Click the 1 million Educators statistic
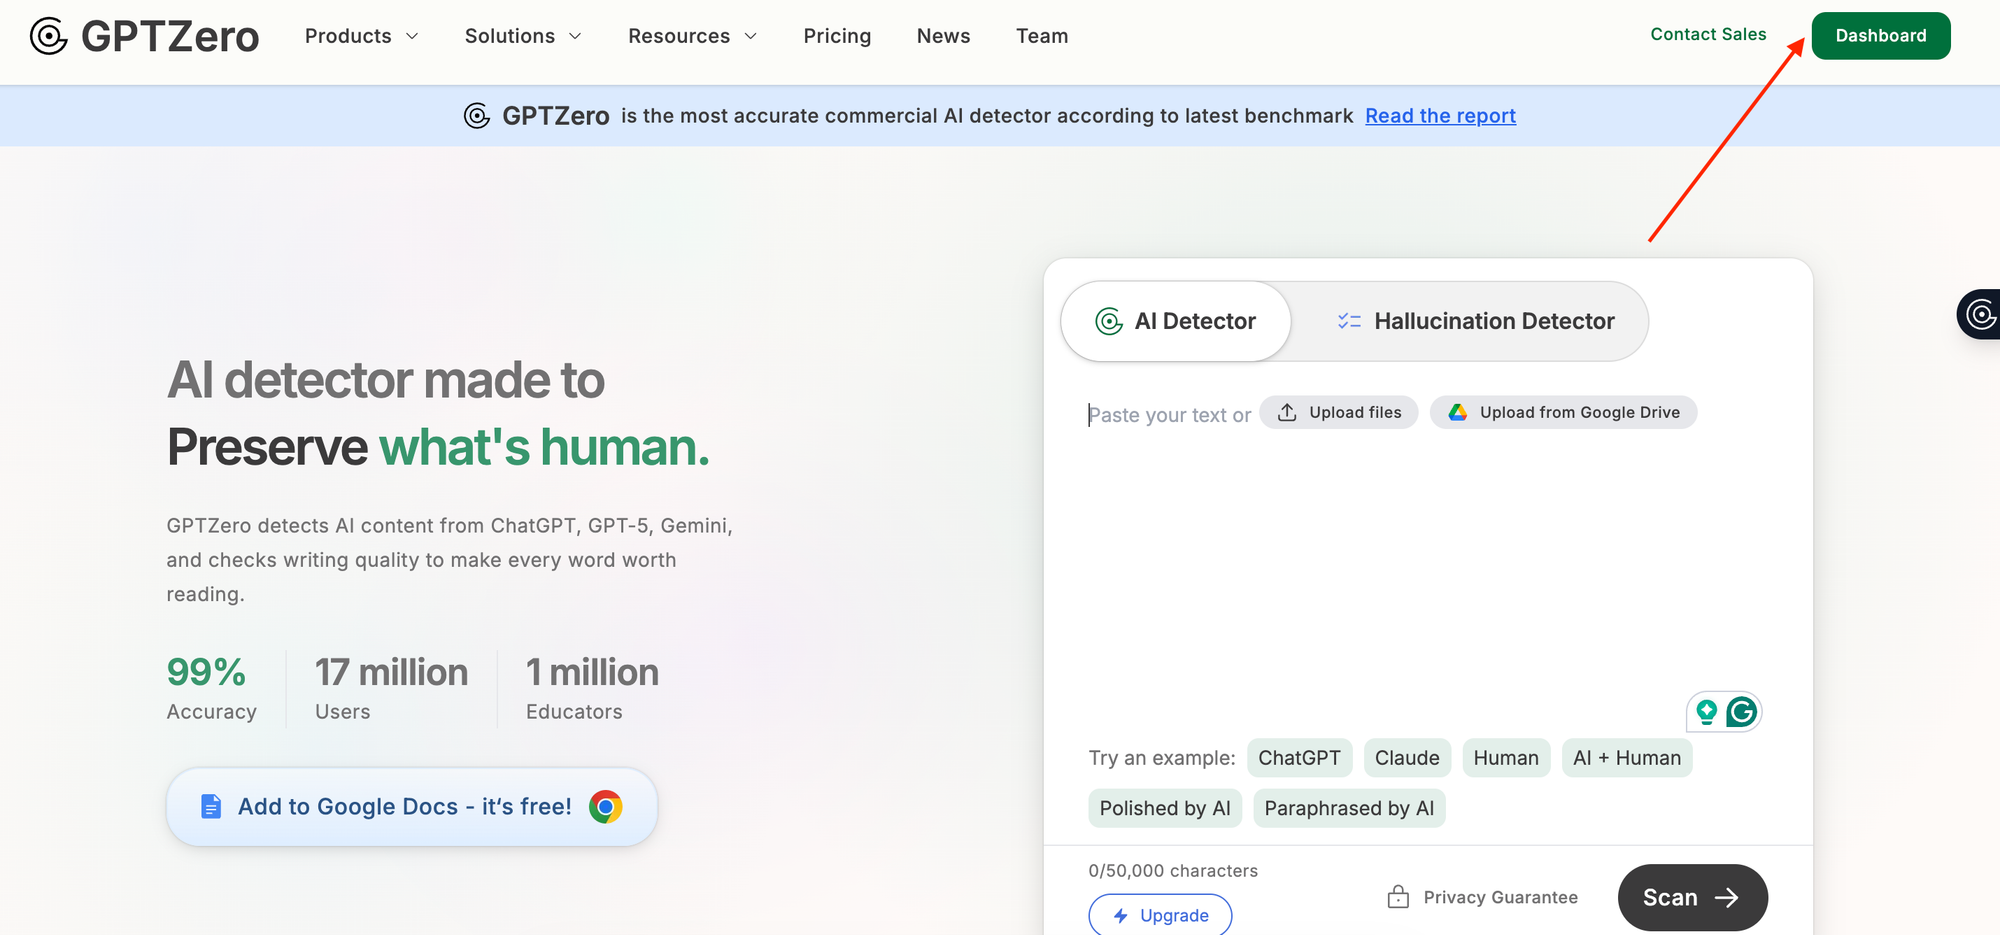The width and height of the screenshot is (2000, 935). 592,688
